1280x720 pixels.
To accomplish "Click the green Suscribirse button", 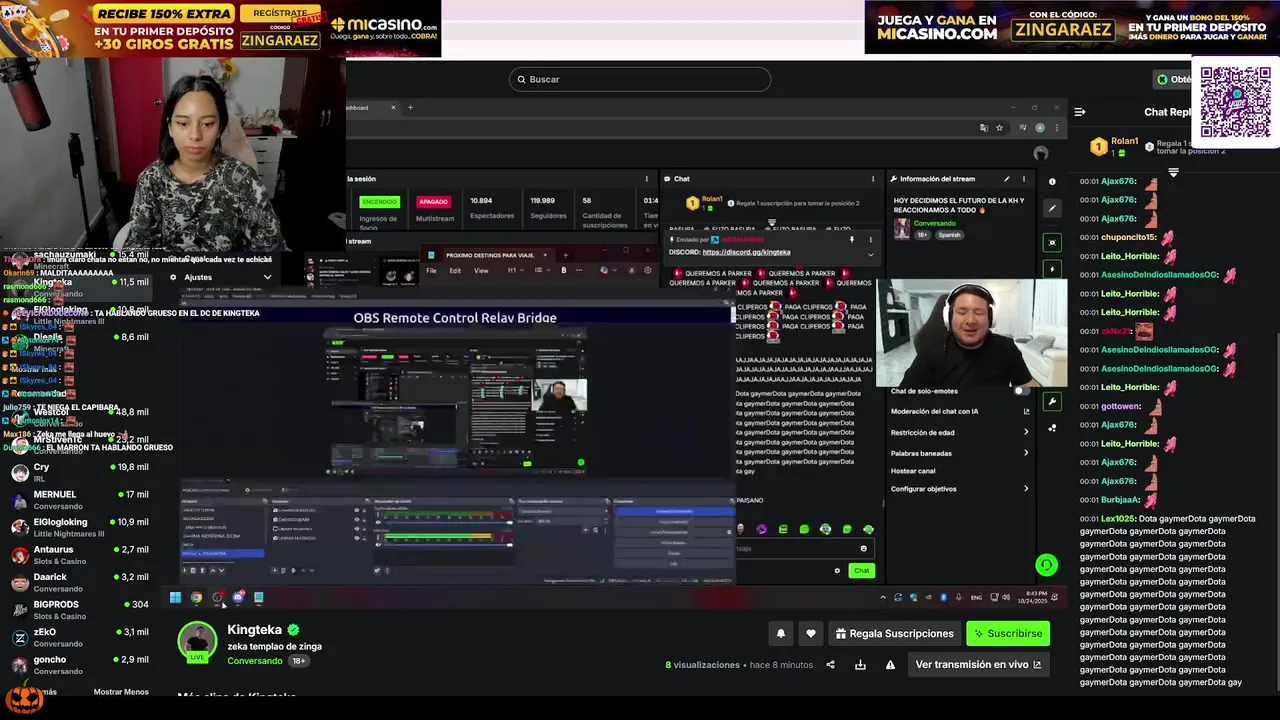I will pos(1008,633).
